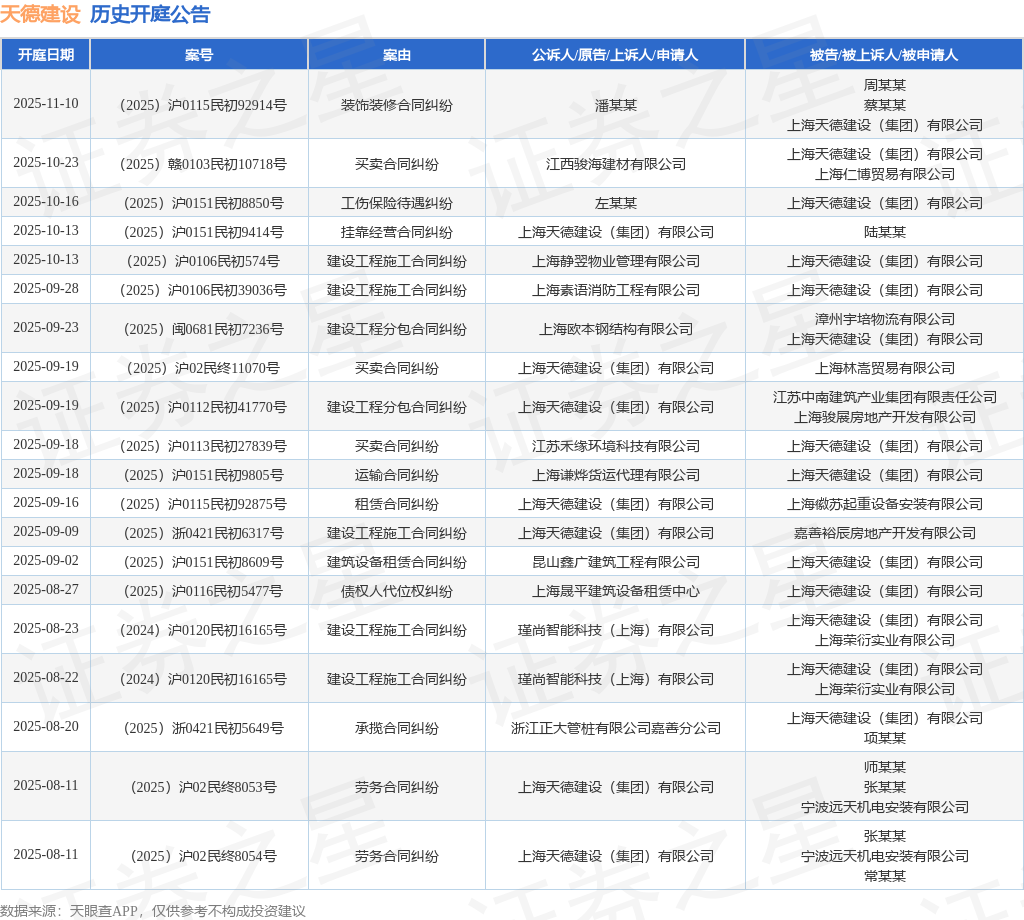Click the 天德建设 title text
The width and height of the screenshot is (1024, 920).
click(x=40, y=14)
